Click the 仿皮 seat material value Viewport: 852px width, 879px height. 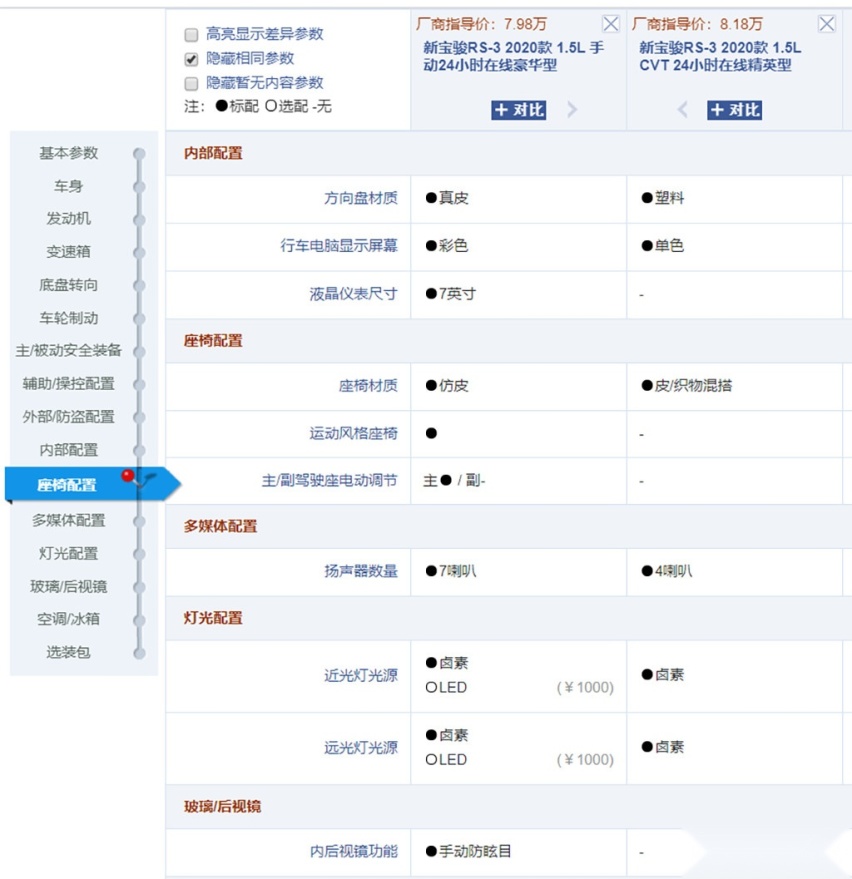click(x=447, y=386)
